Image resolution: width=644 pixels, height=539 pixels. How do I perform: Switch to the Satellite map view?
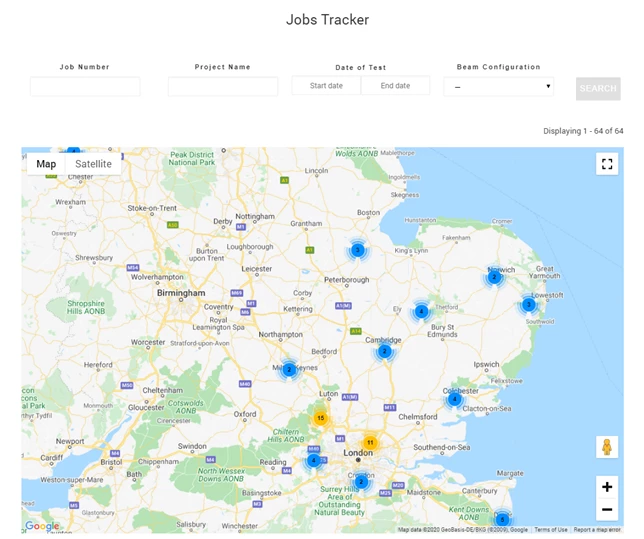93,164
